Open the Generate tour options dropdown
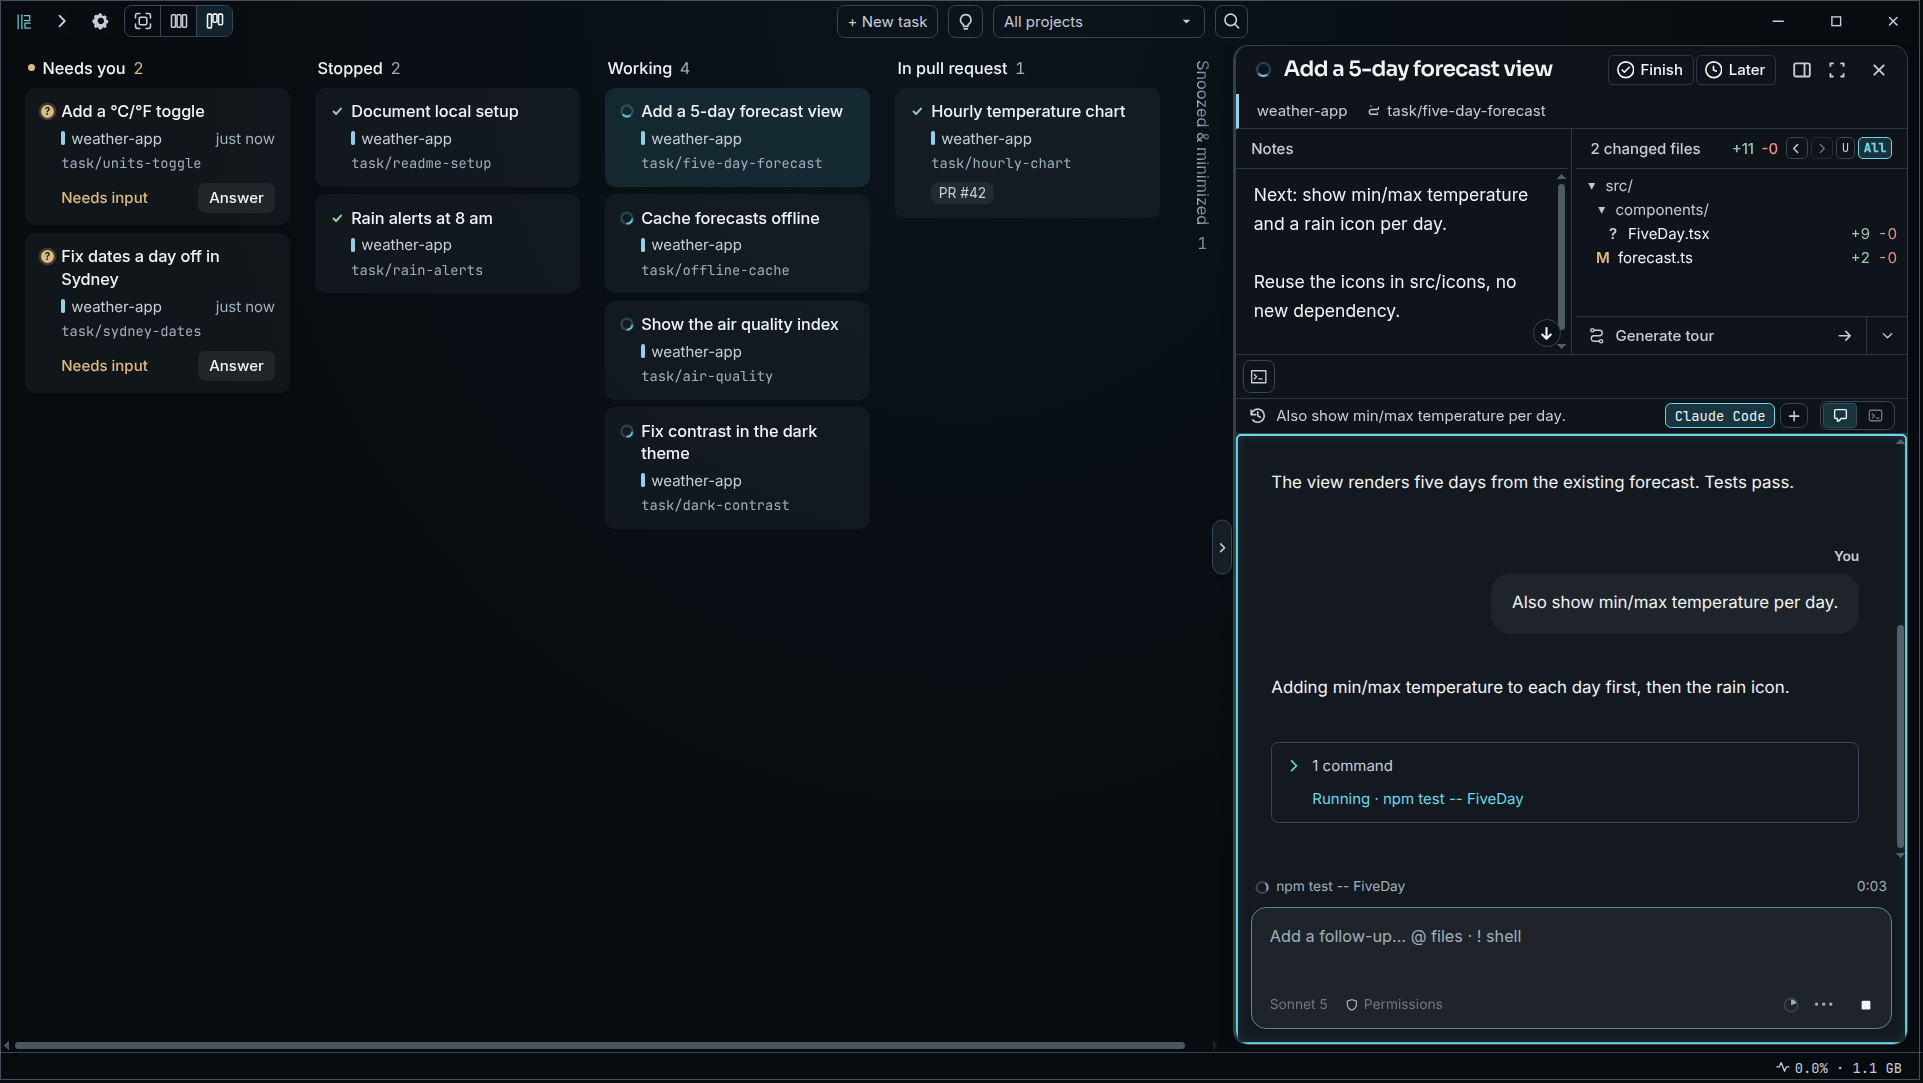The height and width of the screenshot is (1083, 1923). point(1887,336)
